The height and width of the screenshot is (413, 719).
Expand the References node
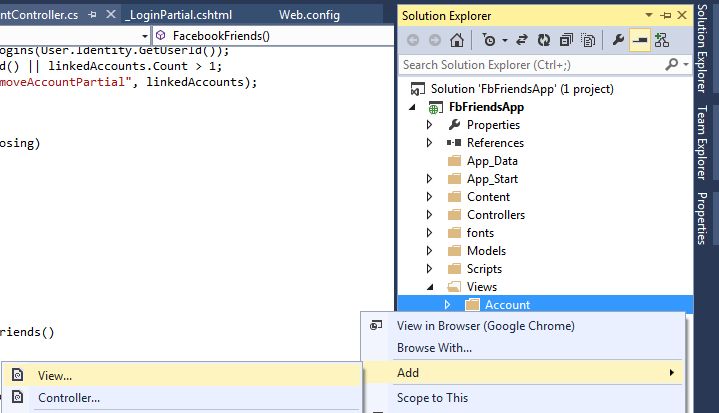tap(429, 143)
